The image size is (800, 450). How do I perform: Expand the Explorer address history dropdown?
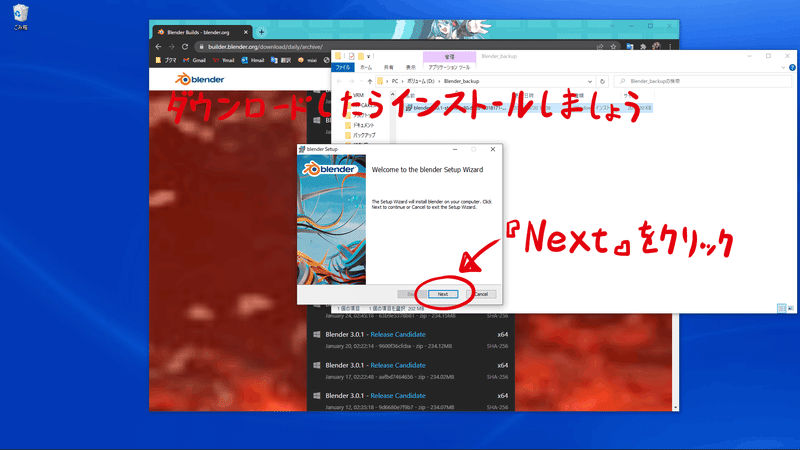[x=590, y=81]
